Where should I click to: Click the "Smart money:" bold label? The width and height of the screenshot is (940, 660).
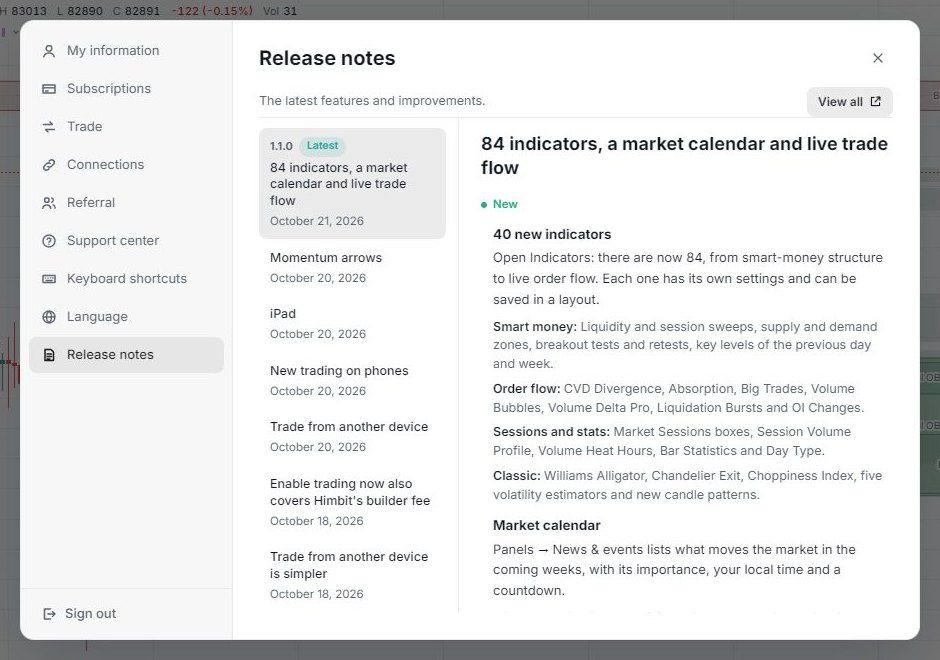coord(535,327)
